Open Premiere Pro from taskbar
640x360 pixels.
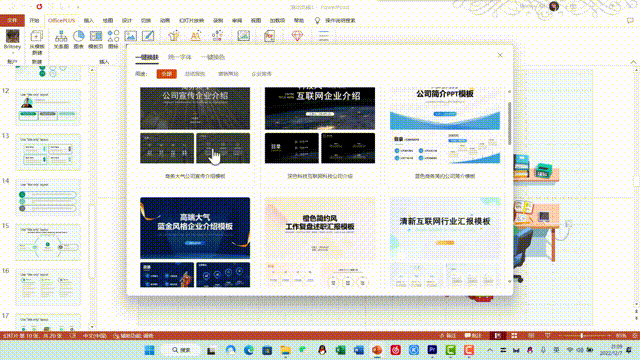pos(432,350)
